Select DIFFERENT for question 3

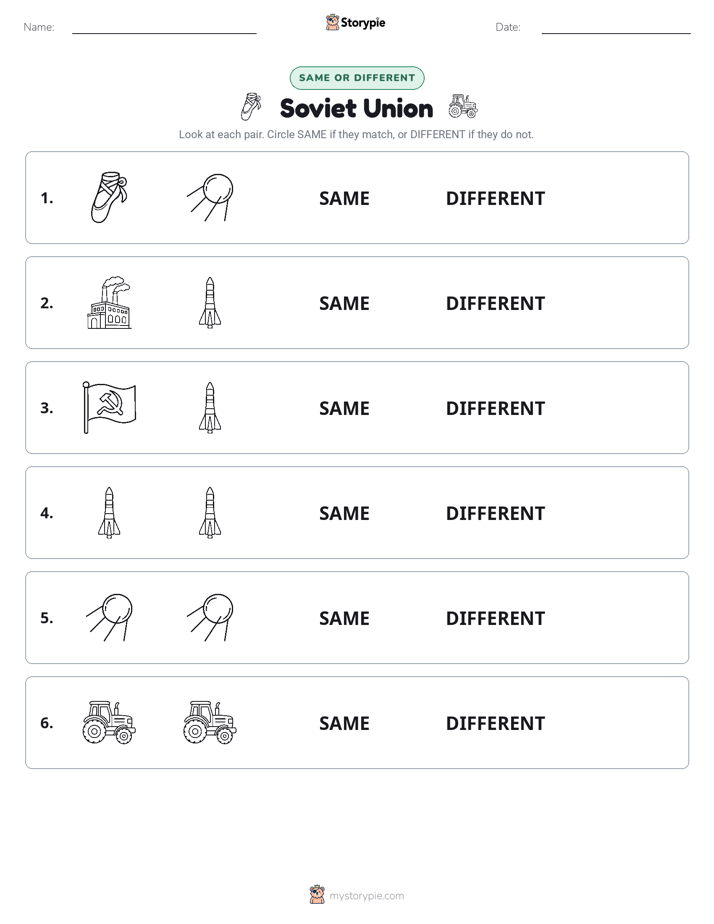495,408
